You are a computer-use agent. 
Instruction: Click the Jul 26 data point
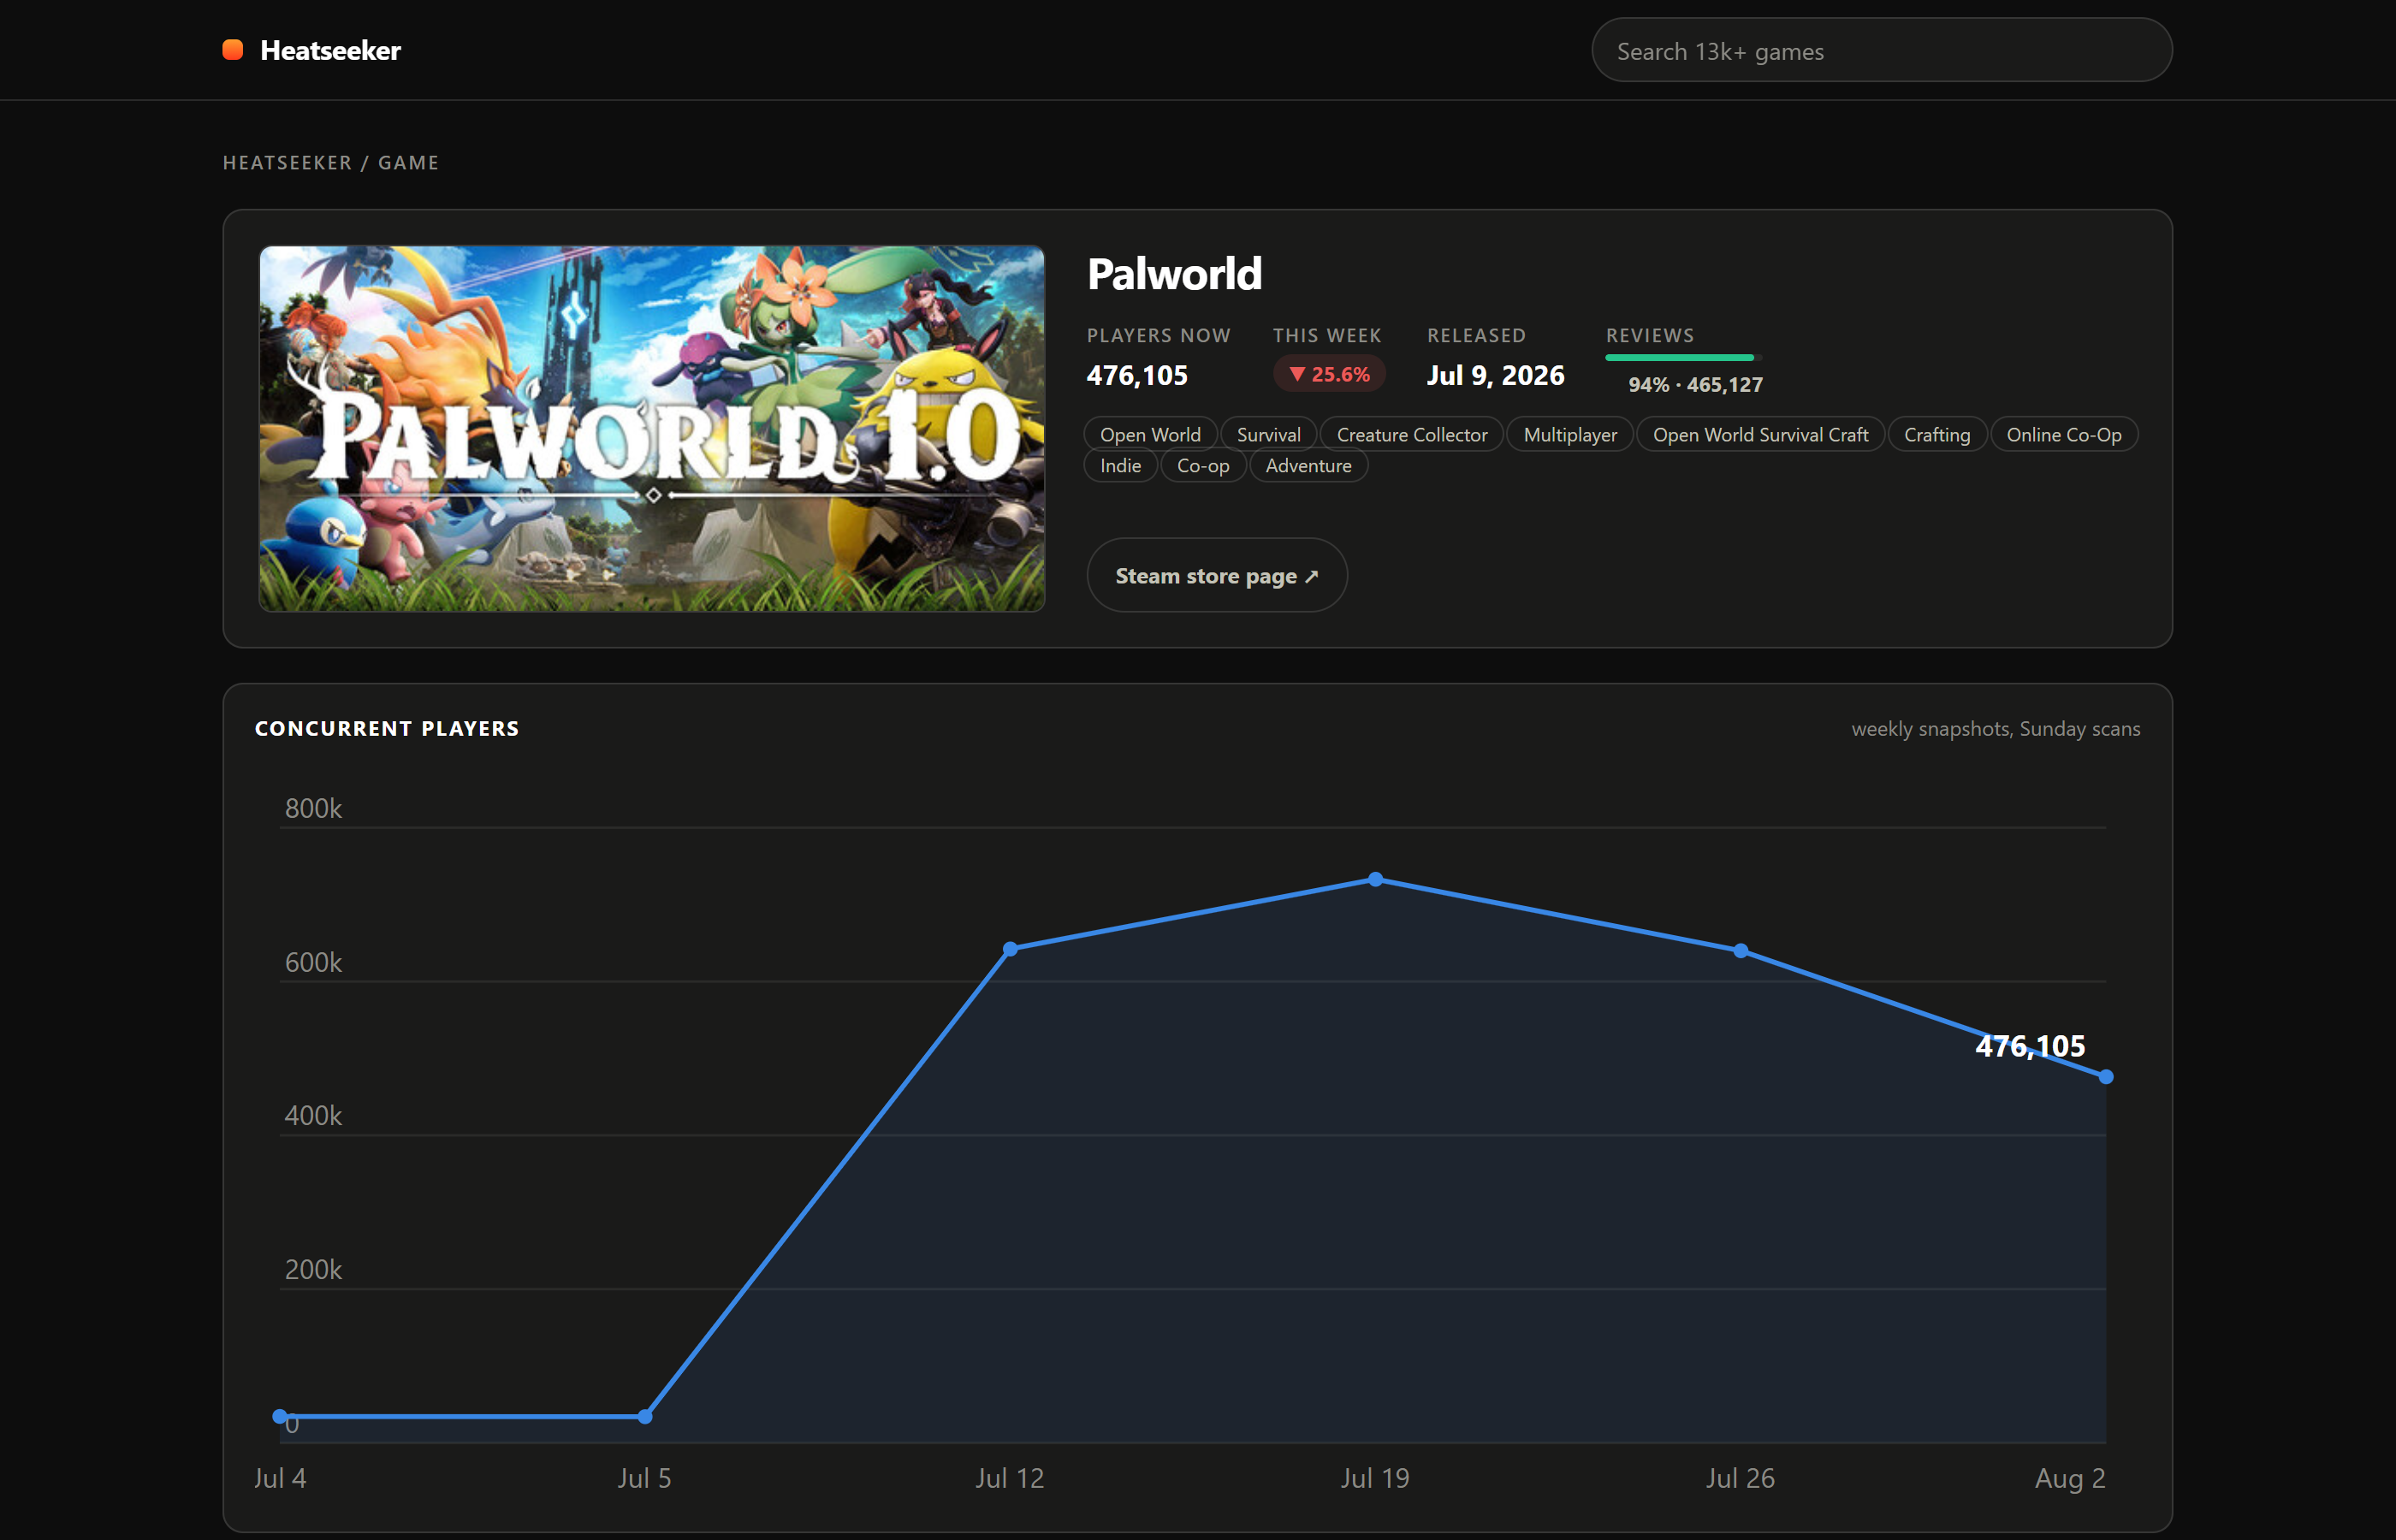(x=1741, y=950)
